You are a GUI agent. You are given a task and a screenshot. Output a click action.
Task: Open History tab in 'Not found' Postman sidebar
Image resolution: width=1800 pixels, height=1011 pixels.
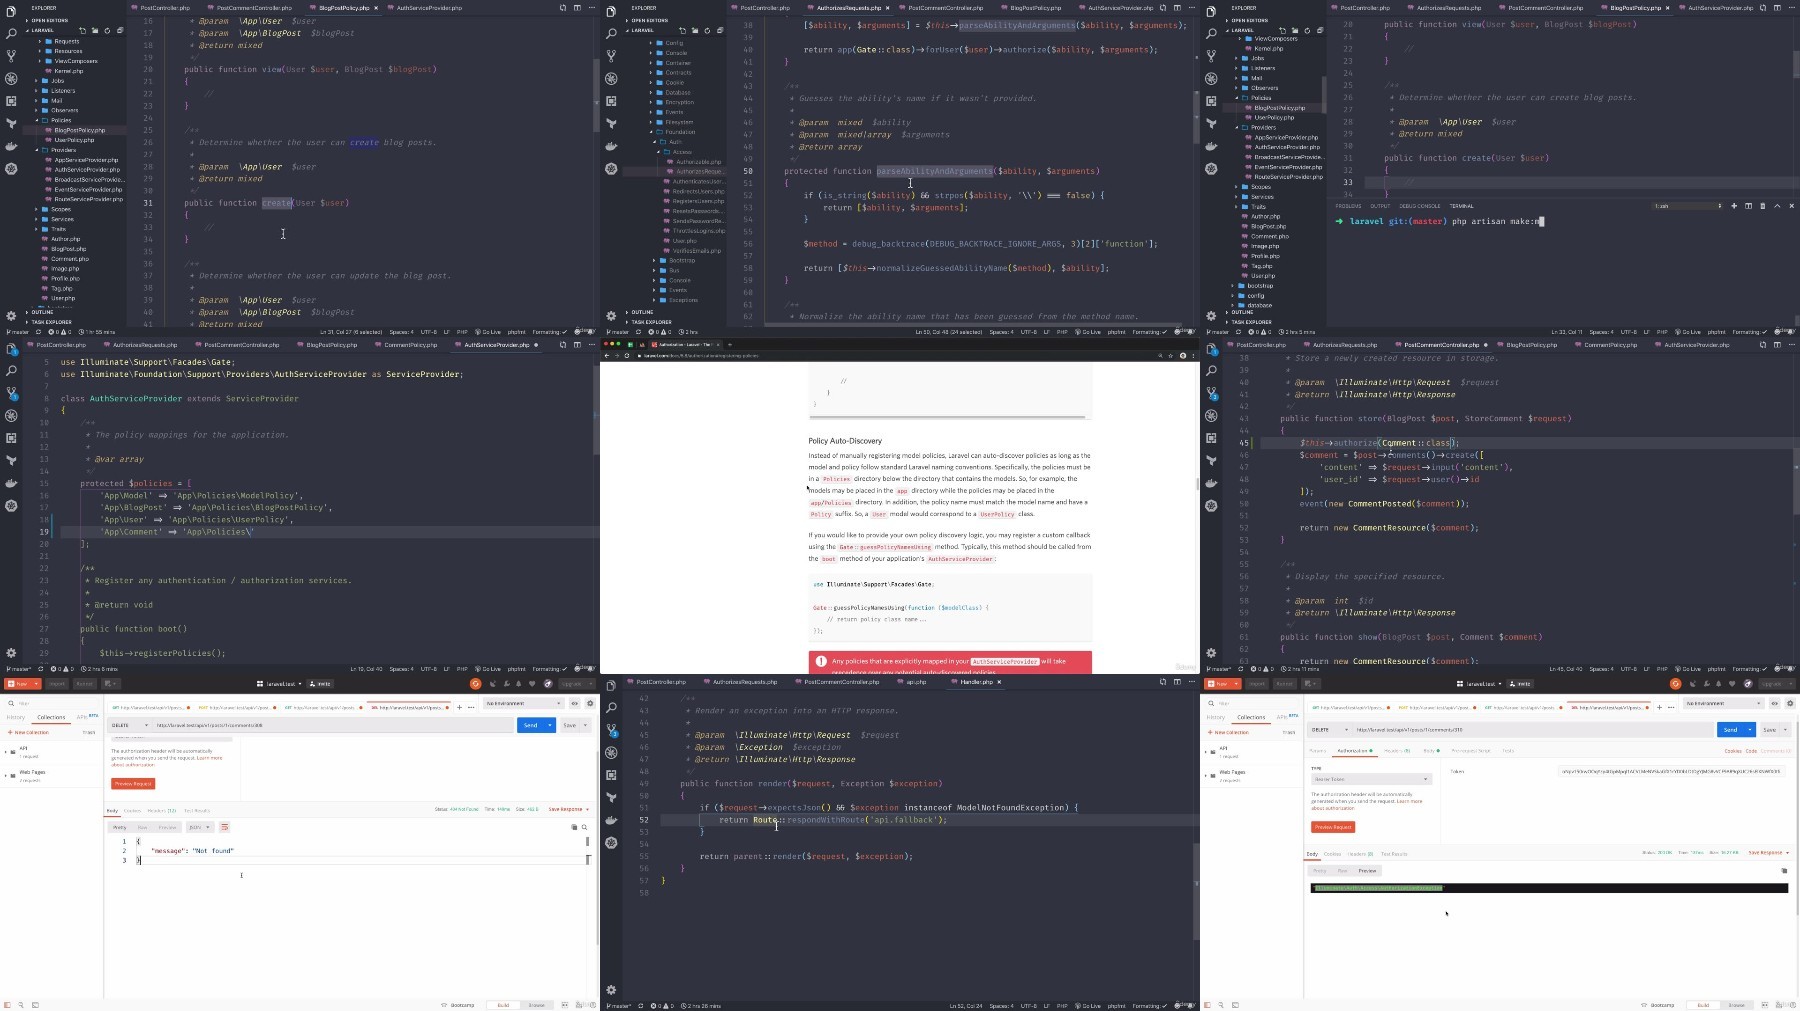click(x=16, y=717)
